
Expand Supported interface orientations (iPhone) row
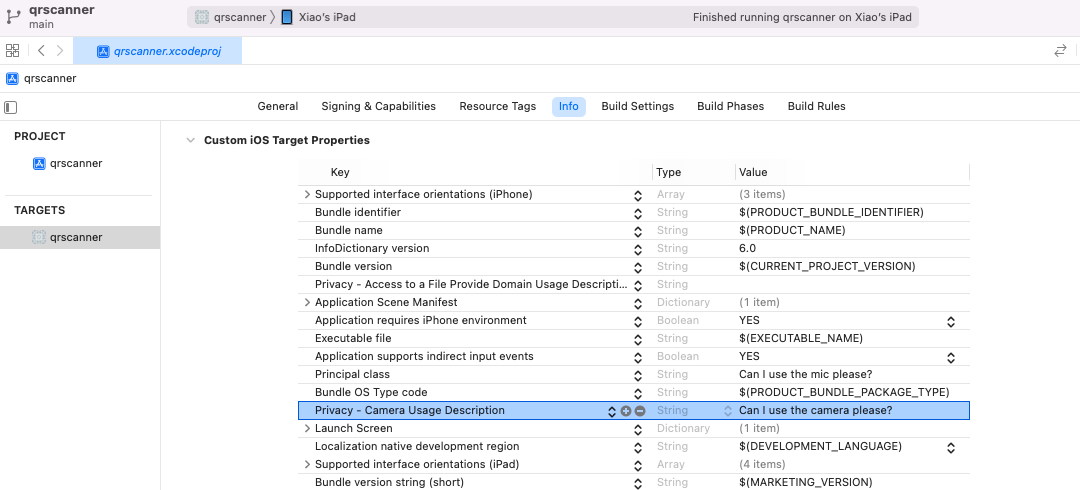click(307, 195)
